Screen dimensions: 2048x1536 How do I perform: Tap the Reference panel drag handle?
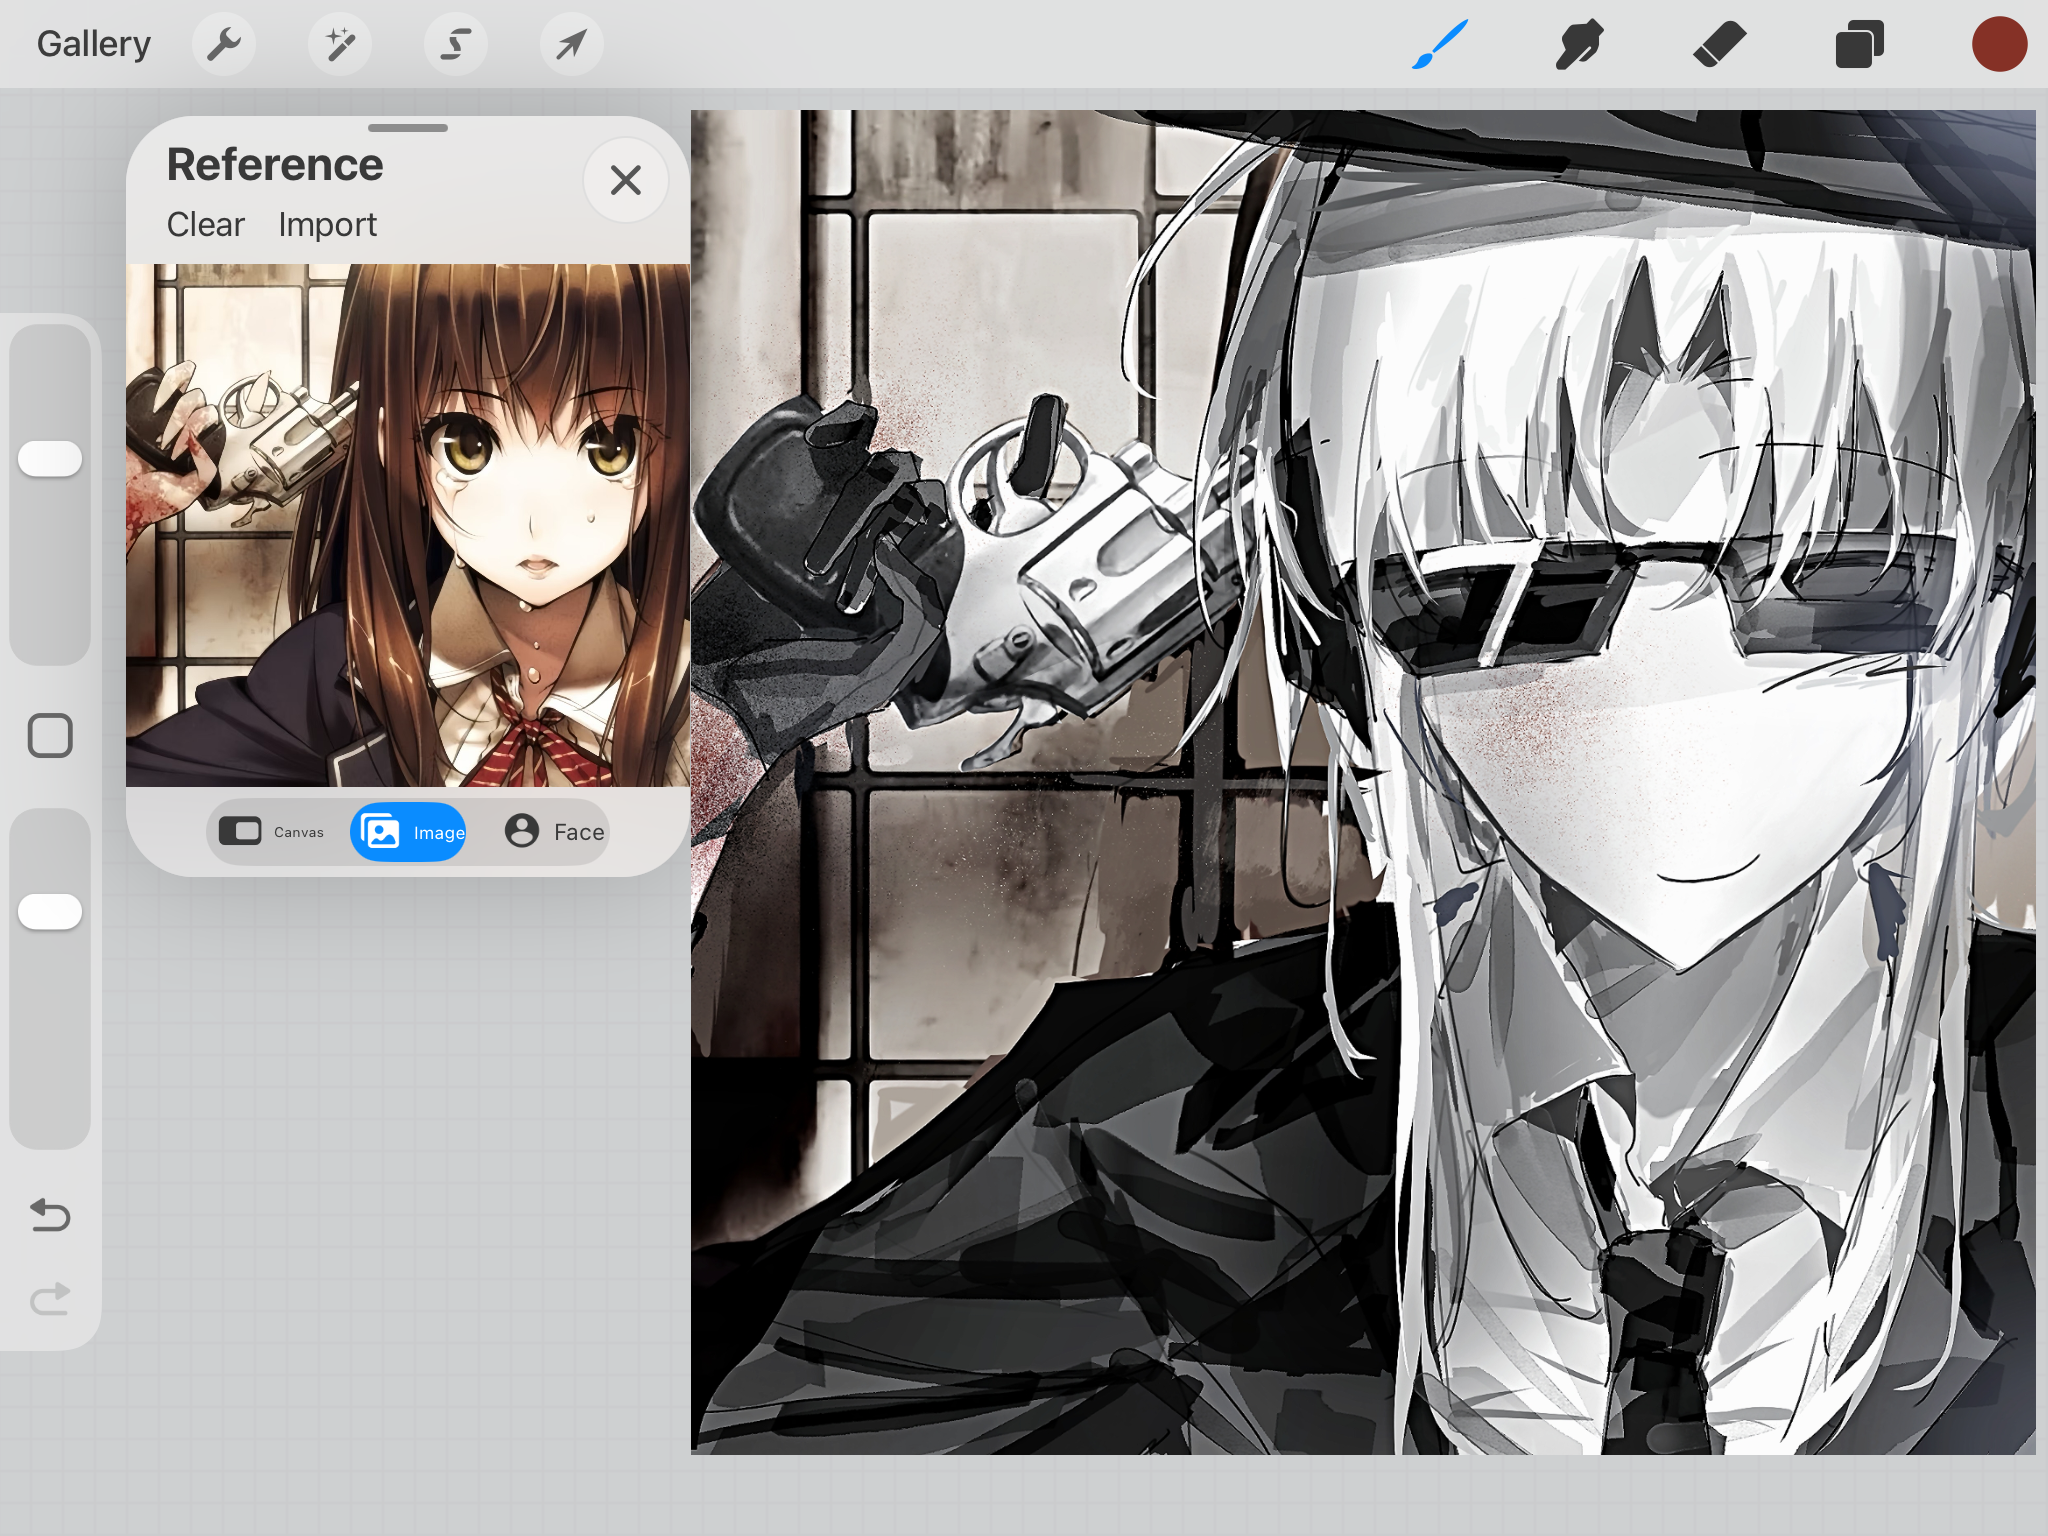[x=408, y=128]
